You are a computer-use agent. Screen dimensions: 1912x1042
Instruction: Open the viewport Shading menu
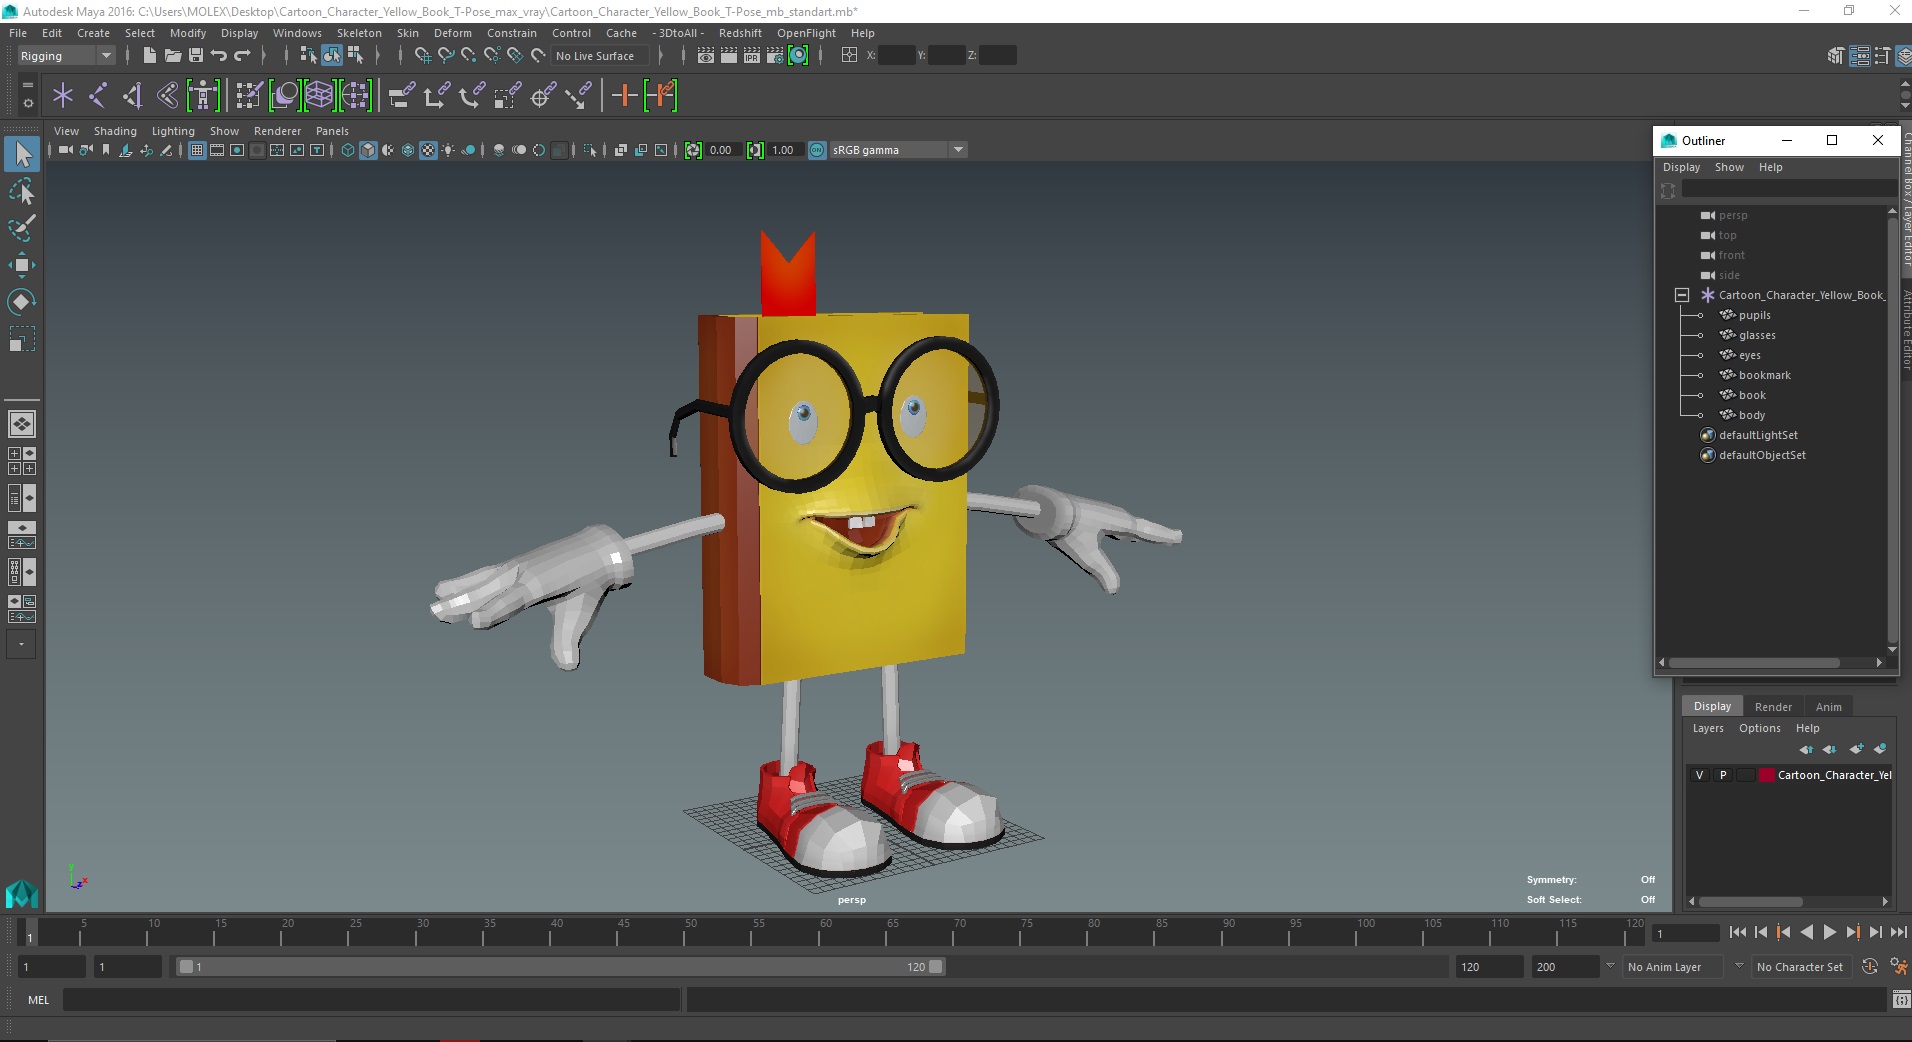[x=115, y=131]
